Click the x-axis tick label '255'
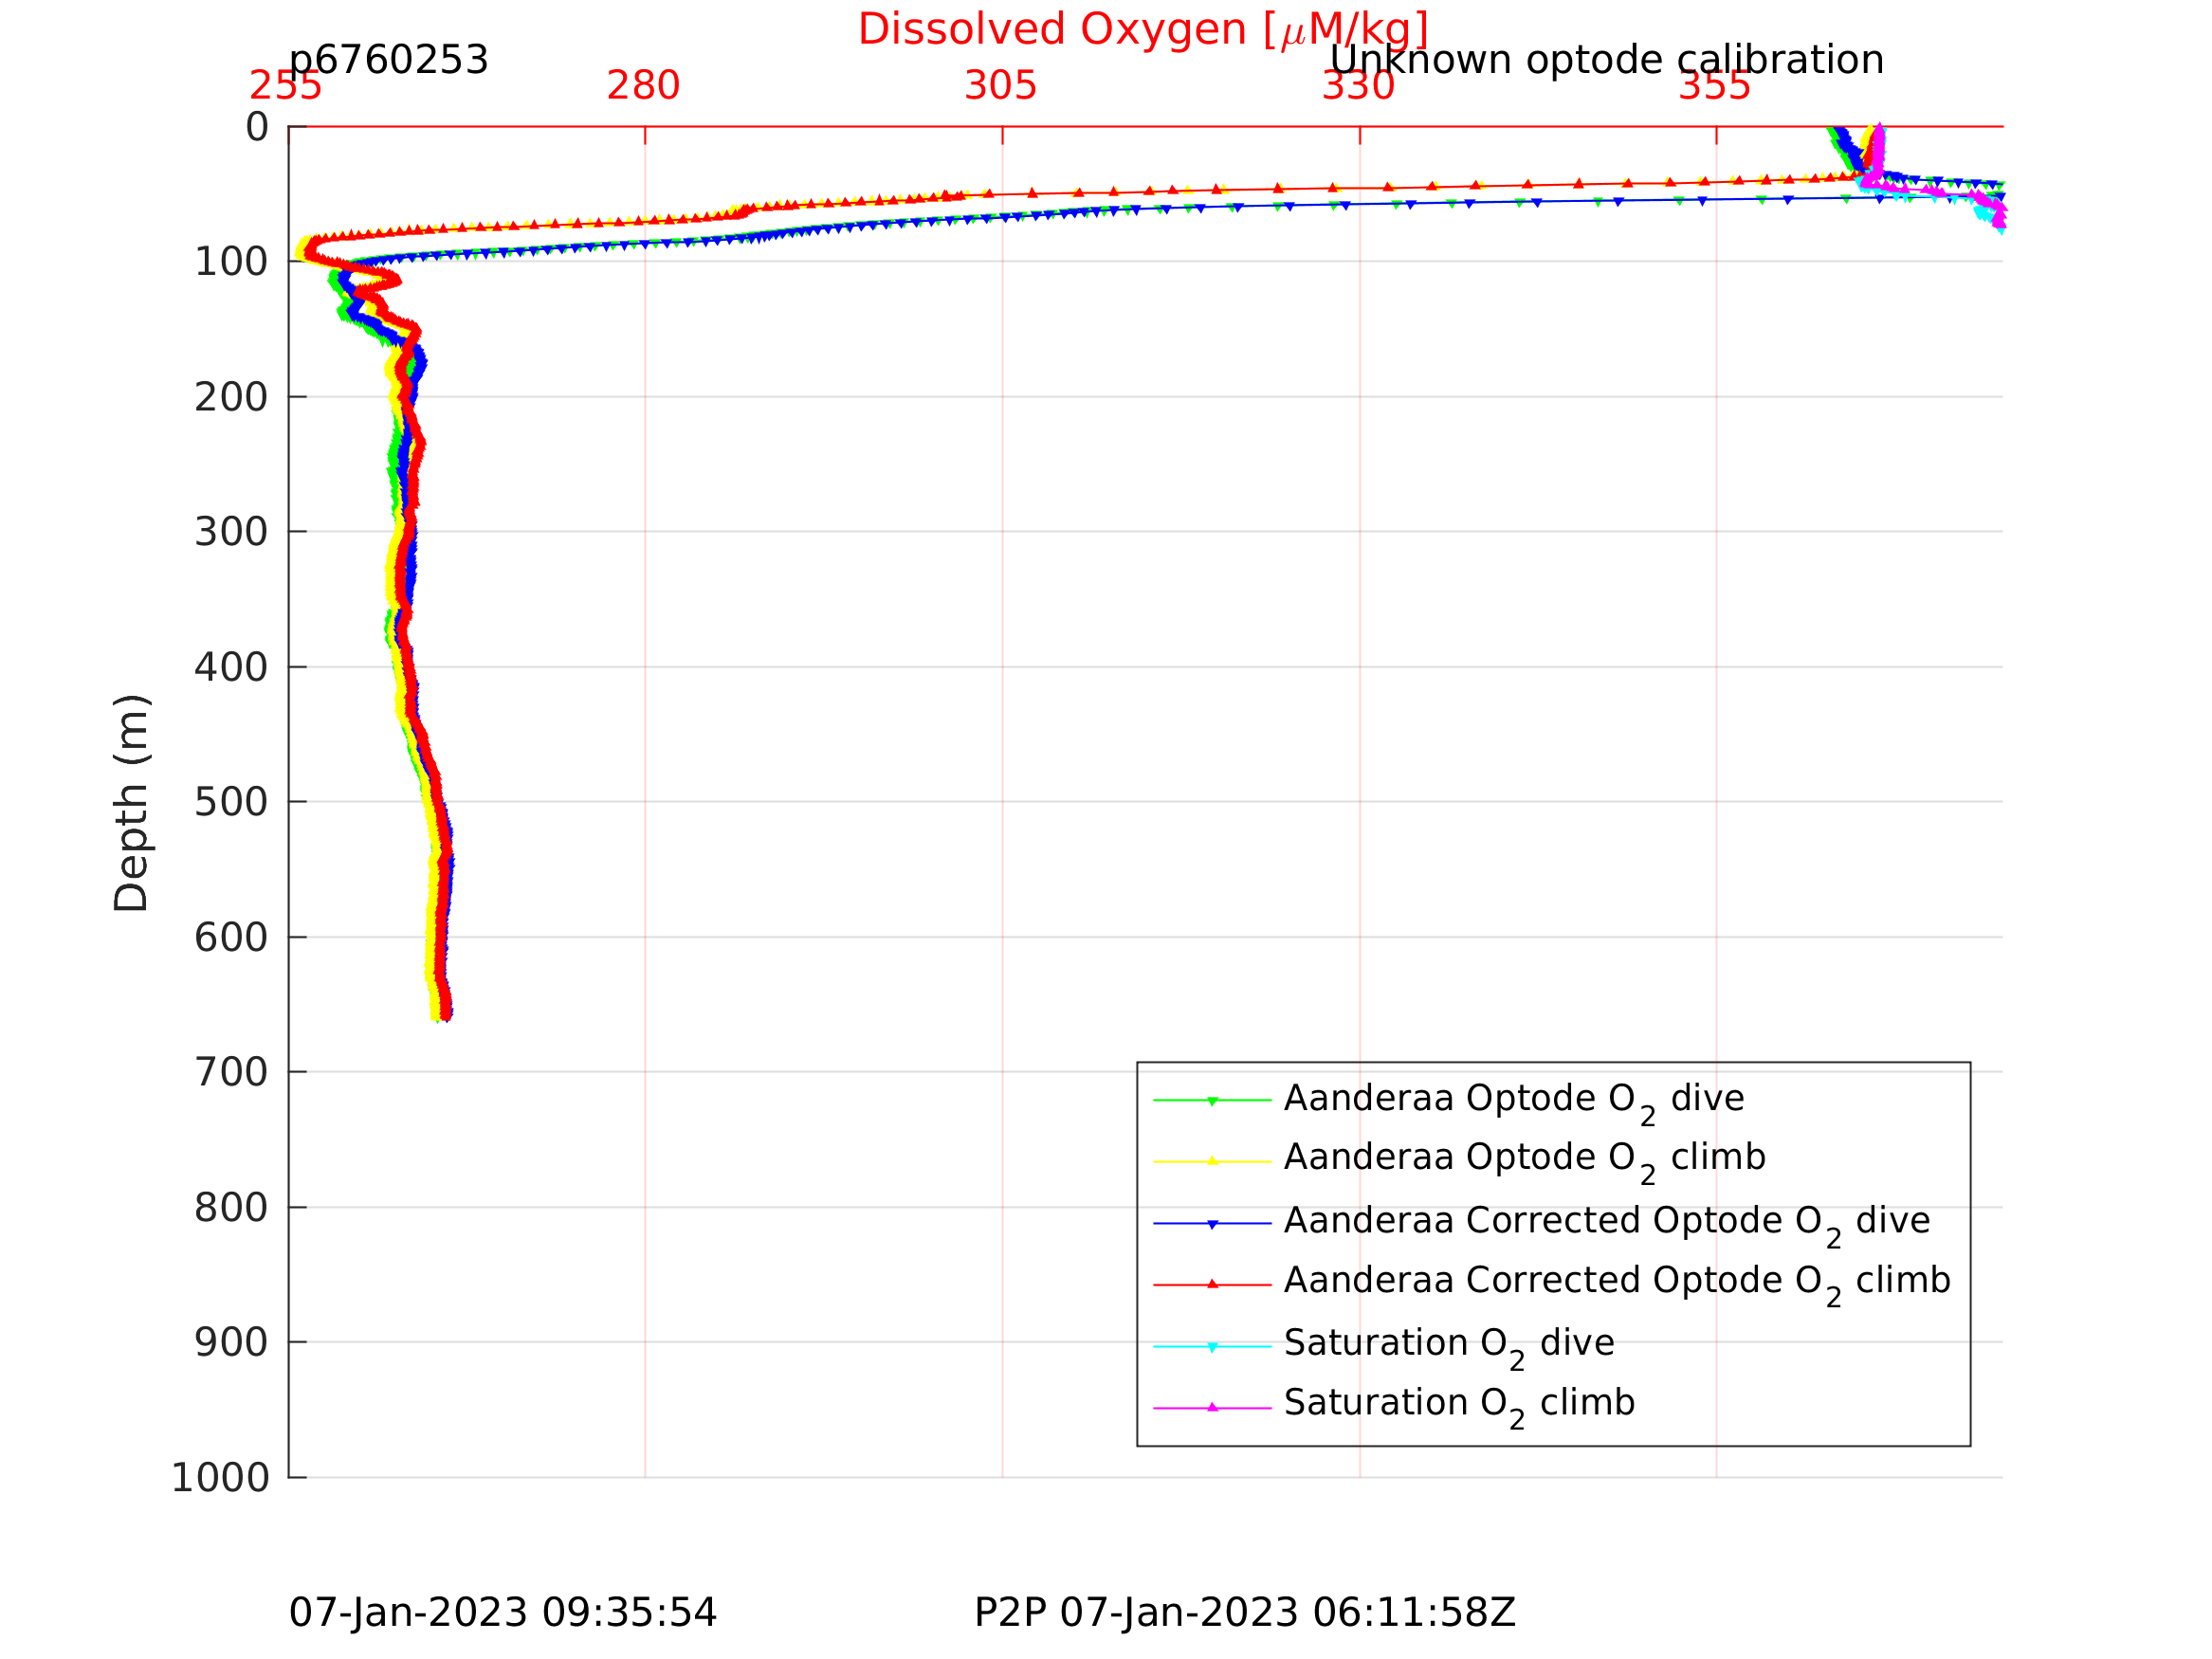This screenshot has width=2212, height=1659. pos(286,86)
